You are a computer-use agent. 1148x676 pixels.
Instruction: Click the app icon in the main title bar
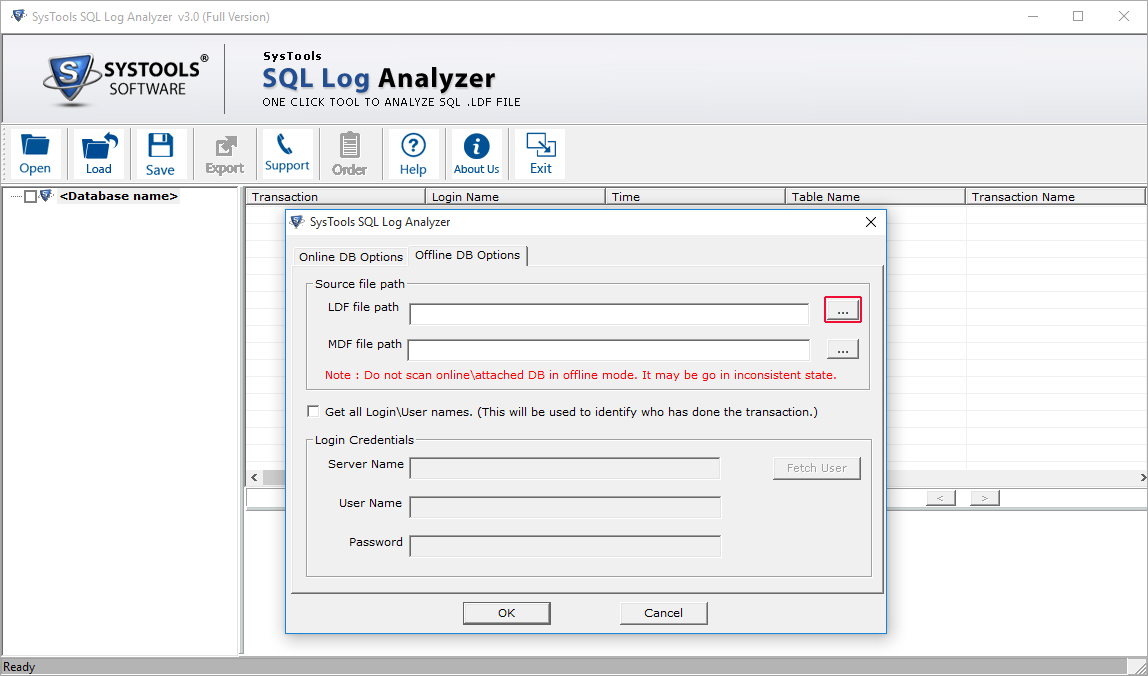[x=18, y=16]
